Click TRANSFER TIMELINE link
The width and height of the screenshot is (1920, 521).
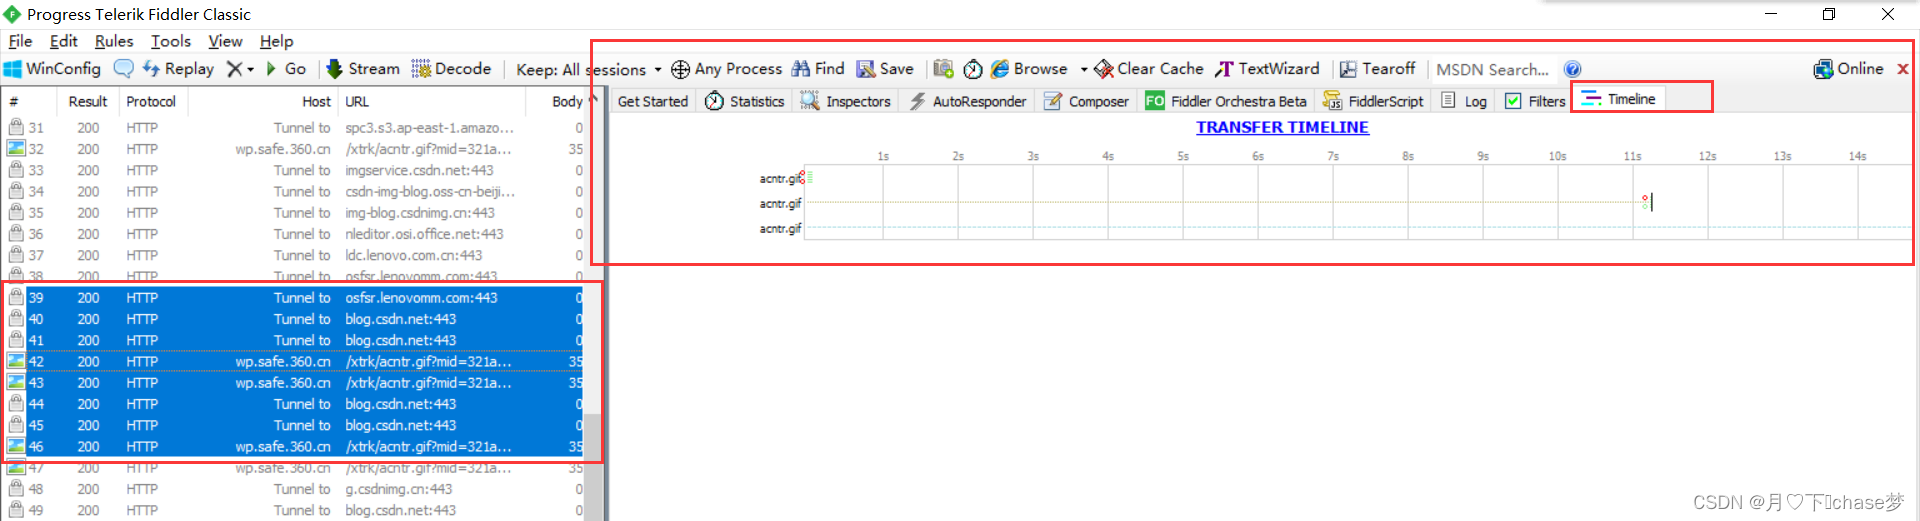coord(1282,127)
